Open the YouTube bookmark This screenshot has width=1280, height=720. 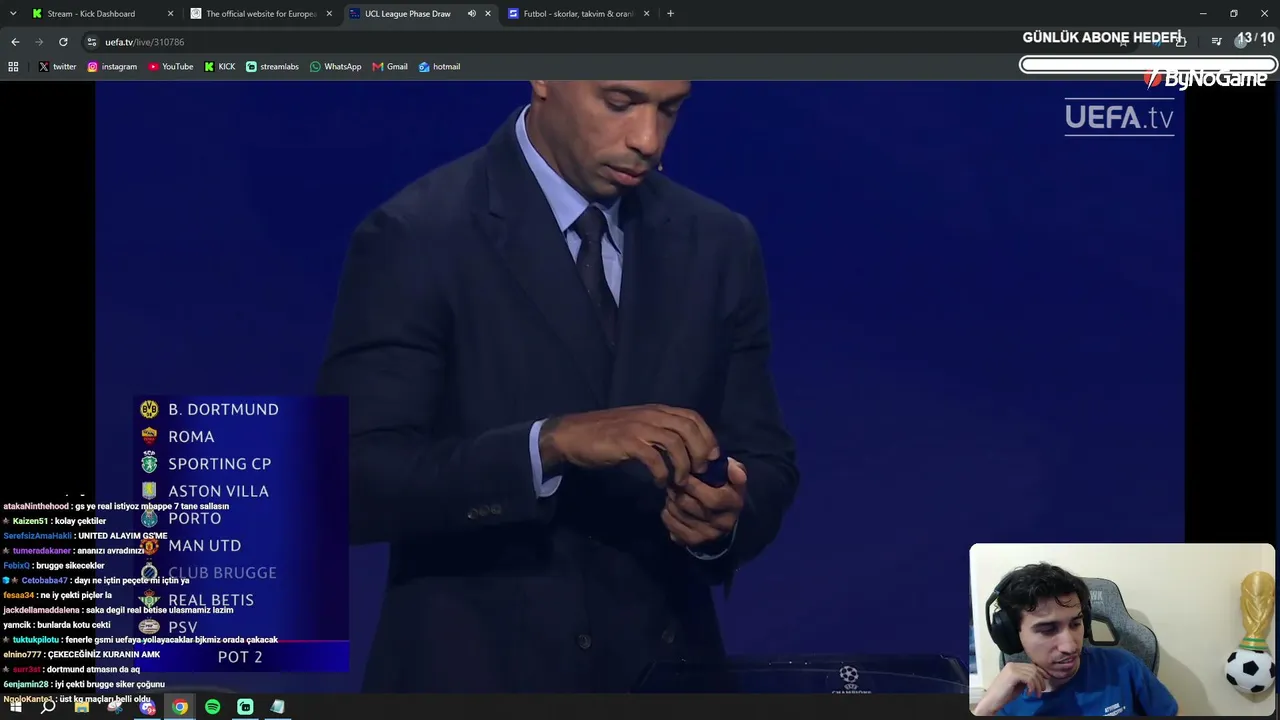[171, 67]
